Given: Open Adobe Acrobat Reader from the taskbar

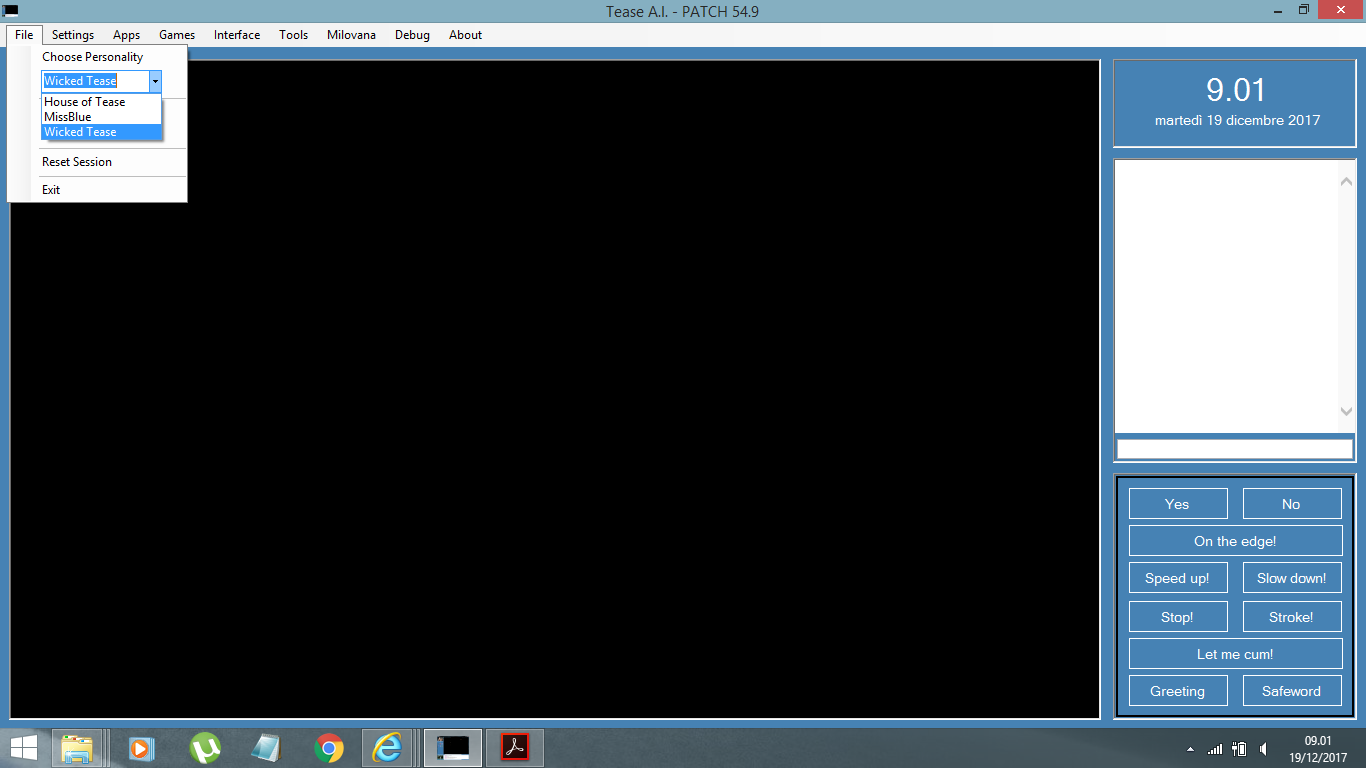Looking at the screenshot, I should [515, 748].
